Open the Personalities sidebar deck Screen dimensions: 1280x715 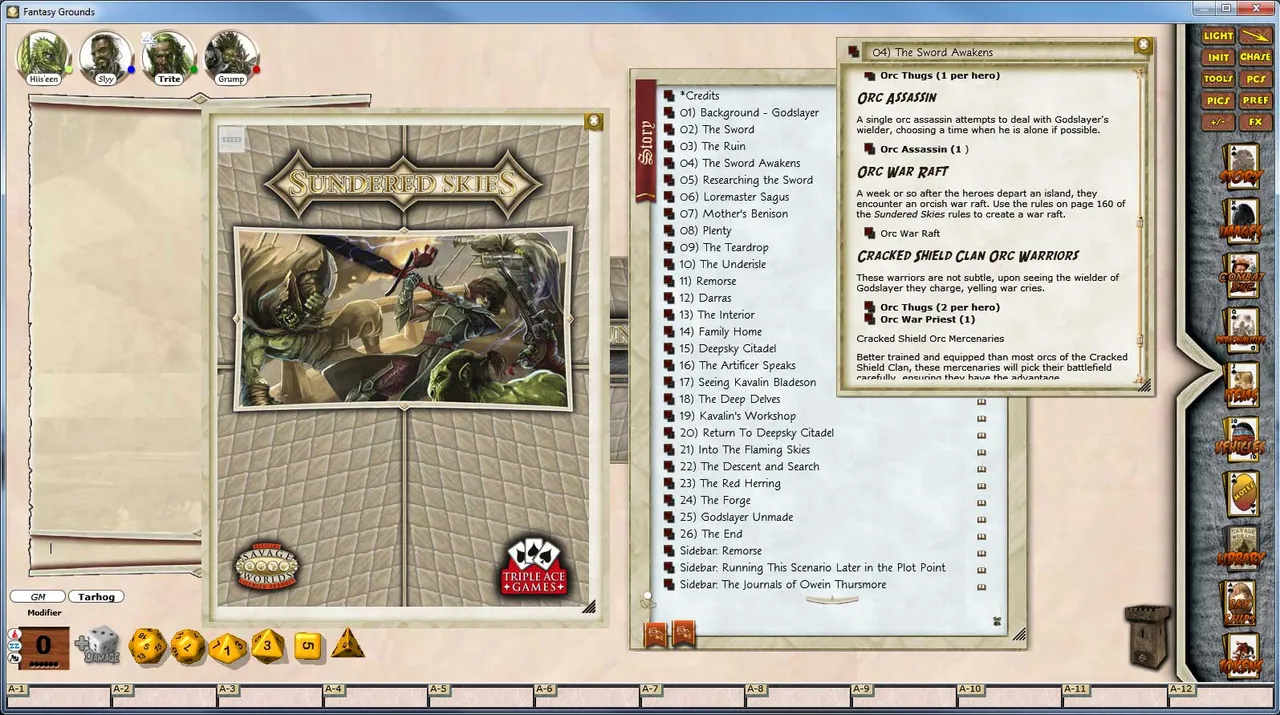tap(1240, 331)
